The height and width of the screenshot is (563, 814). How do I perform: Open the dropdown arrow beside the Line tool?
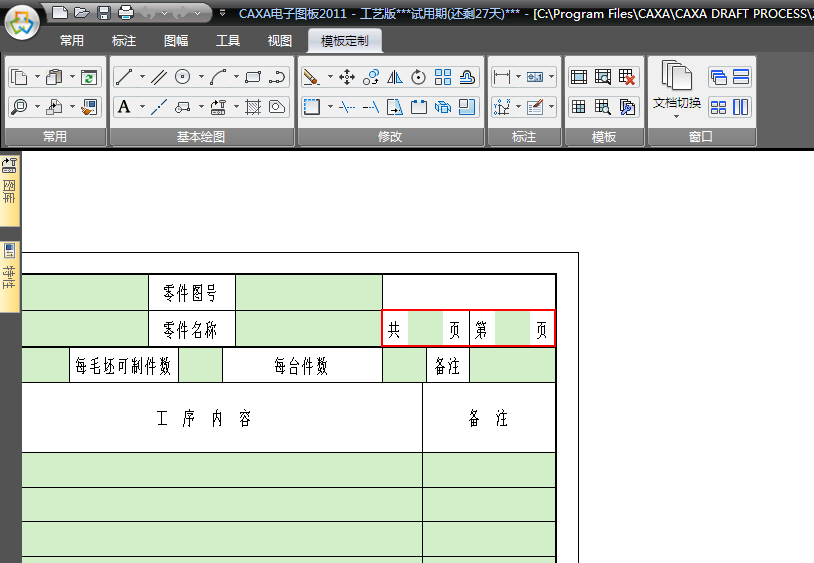click(142, 77)
